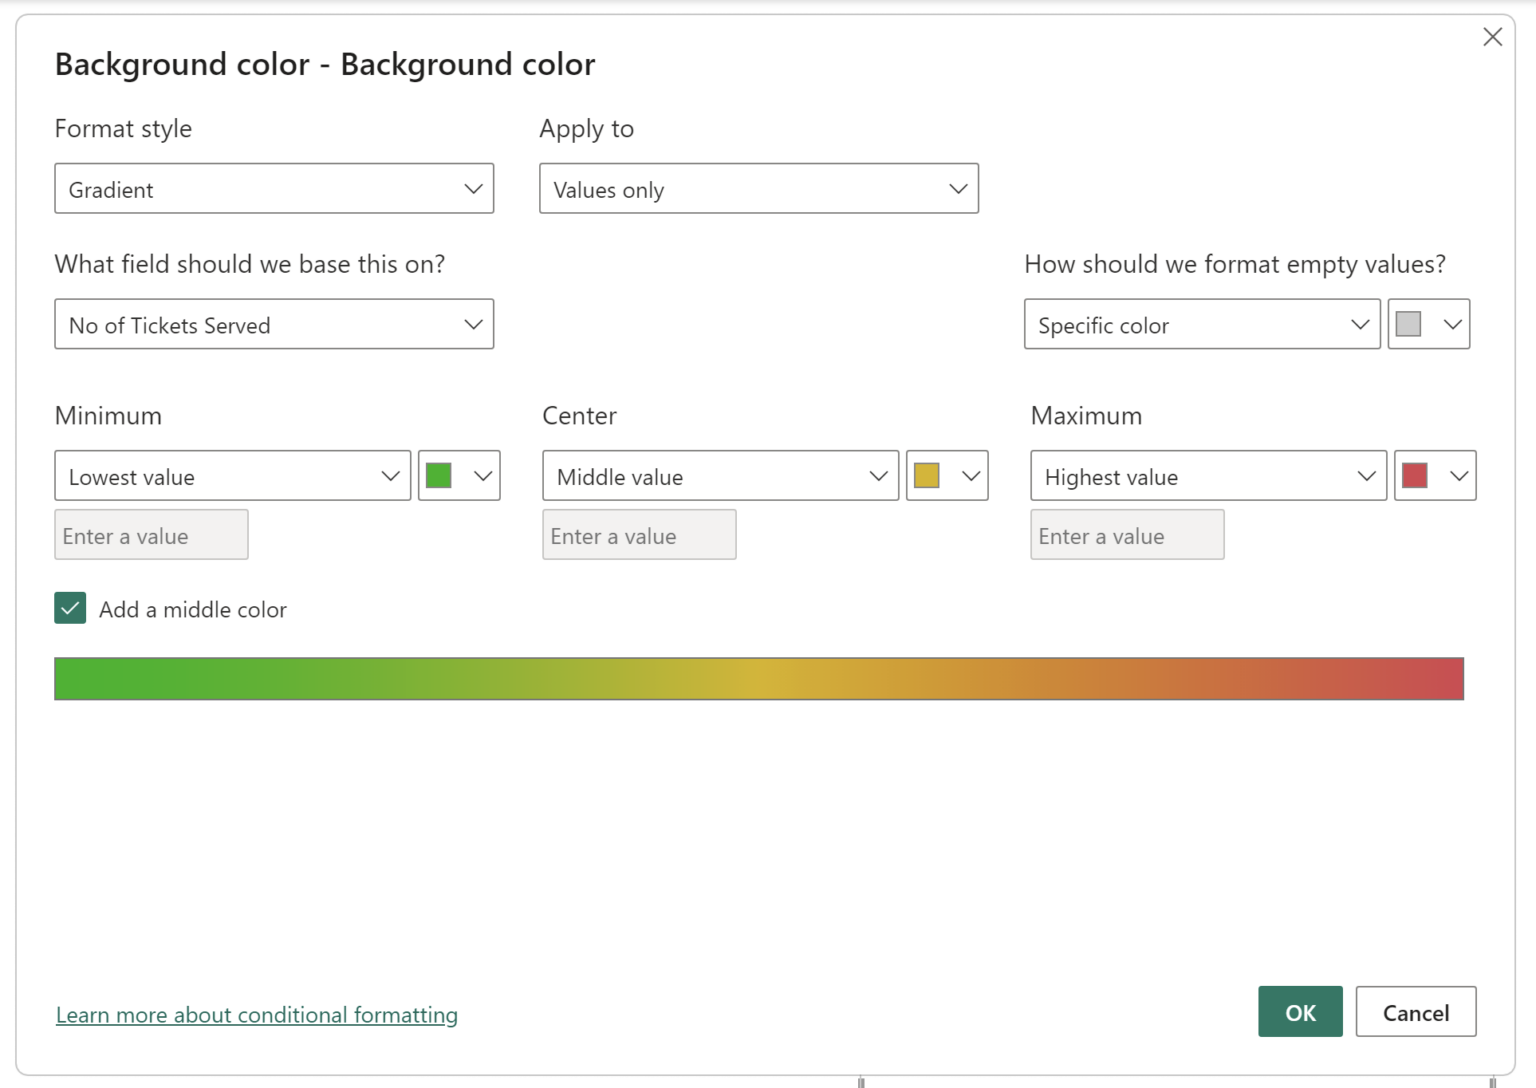
Task: Open the Apply to dropdown
Action: pos(758,188)
